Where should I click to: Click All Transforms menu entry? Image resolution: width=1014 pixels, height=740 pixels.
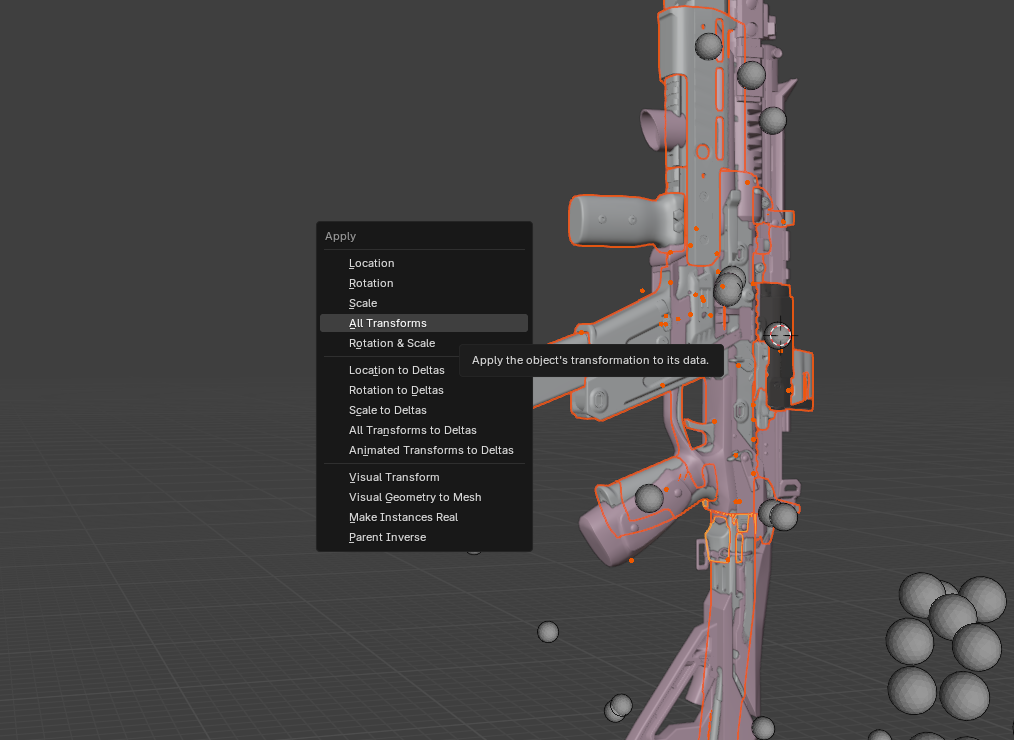pos(388,323)
